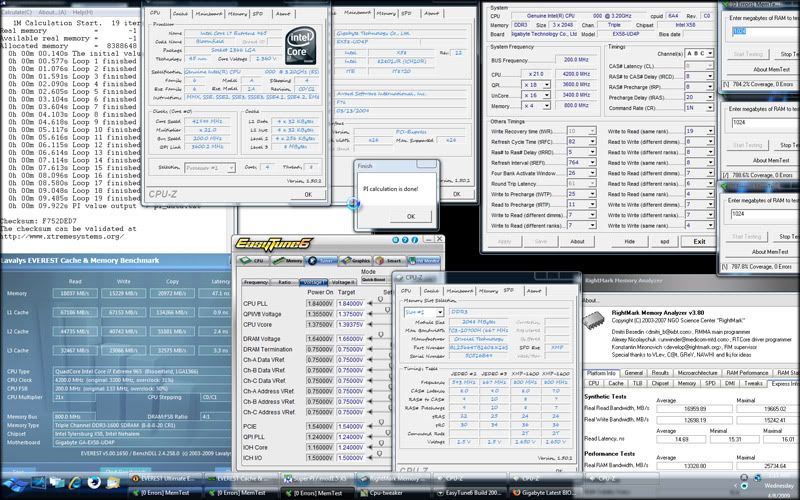This screenshot has width=800, height=500.
Task: Select the Tuner section in EasyTune6
Action: click(321, 261)
